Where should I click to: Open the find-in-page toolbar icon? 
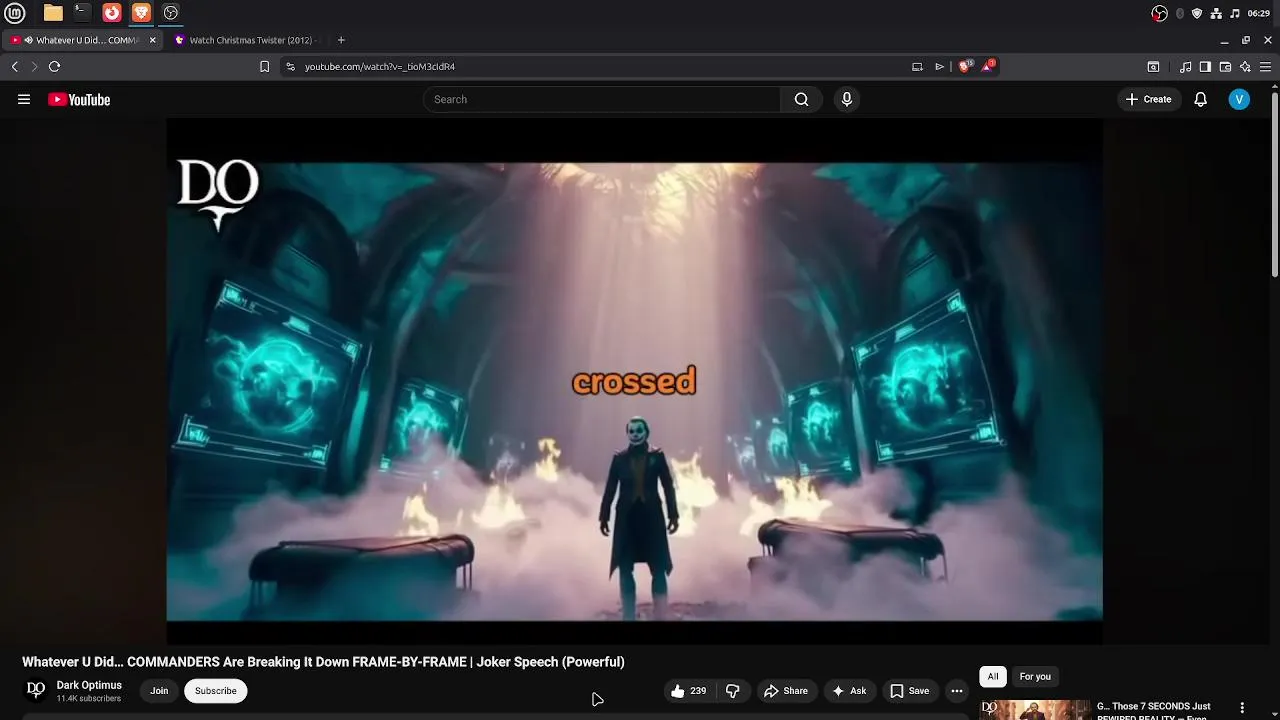click(x=1153, y=67)
